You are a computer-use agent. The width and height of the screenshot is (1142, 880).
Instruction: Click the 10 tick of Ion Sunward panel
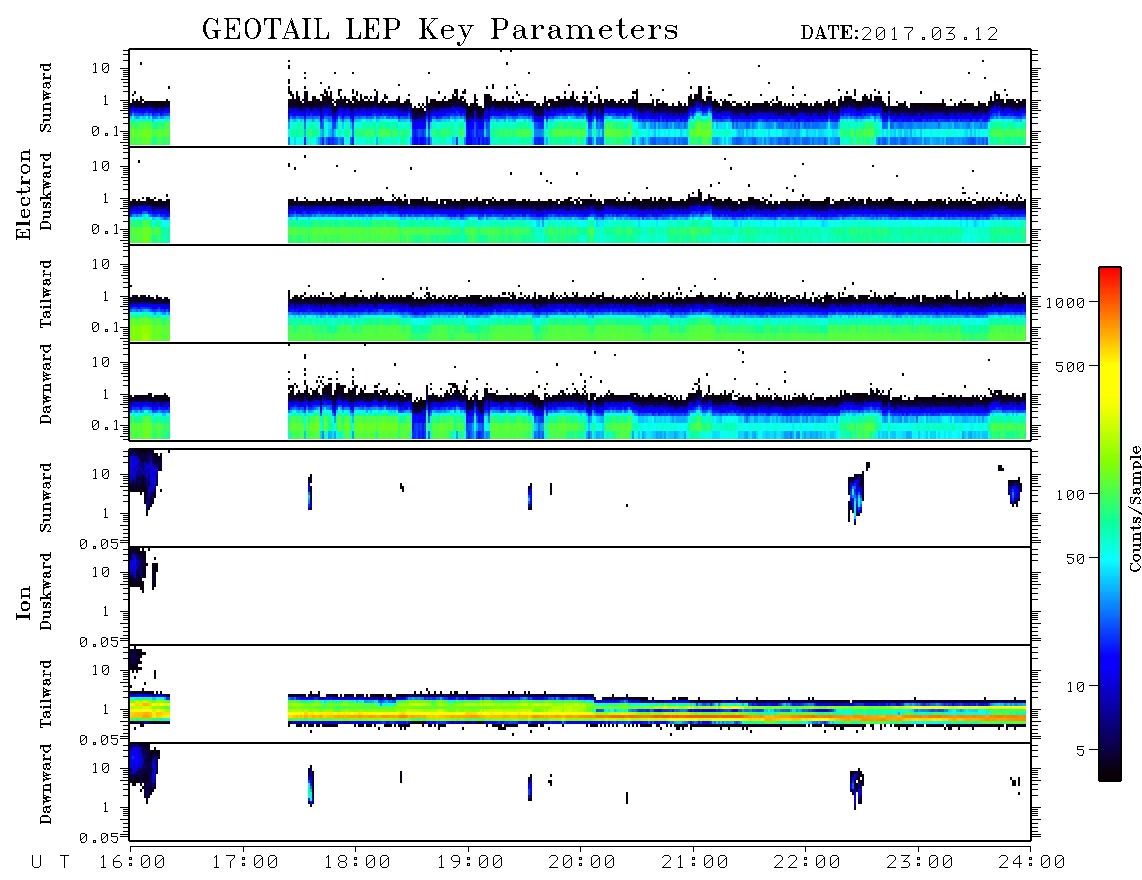click(x=101, y=475)
